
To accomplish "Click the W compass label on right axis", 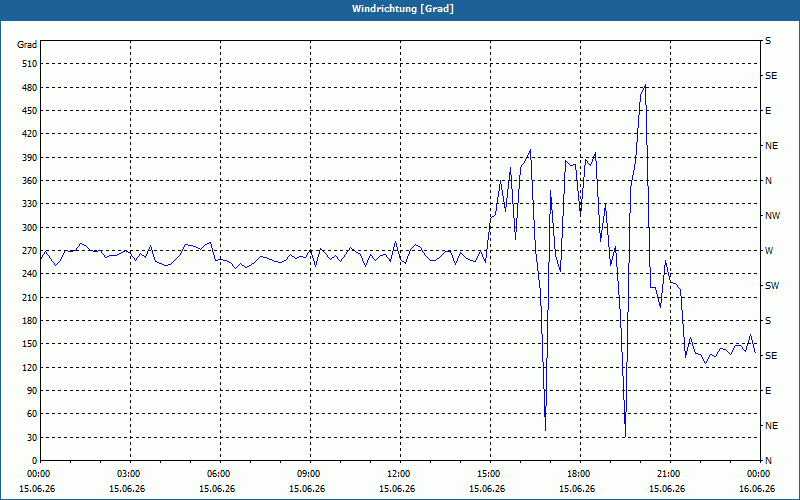I will pos(769,251).
